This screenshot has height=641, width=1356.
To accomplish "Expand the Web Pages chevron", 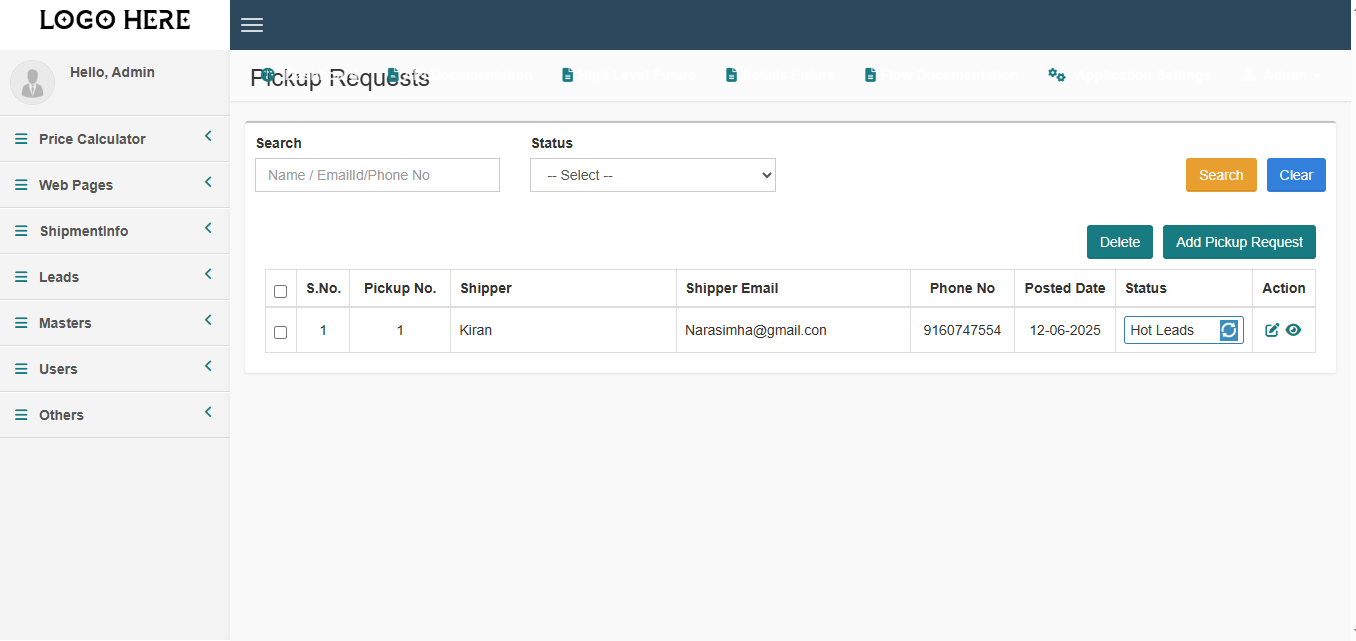I will click(x=208, y=182).
